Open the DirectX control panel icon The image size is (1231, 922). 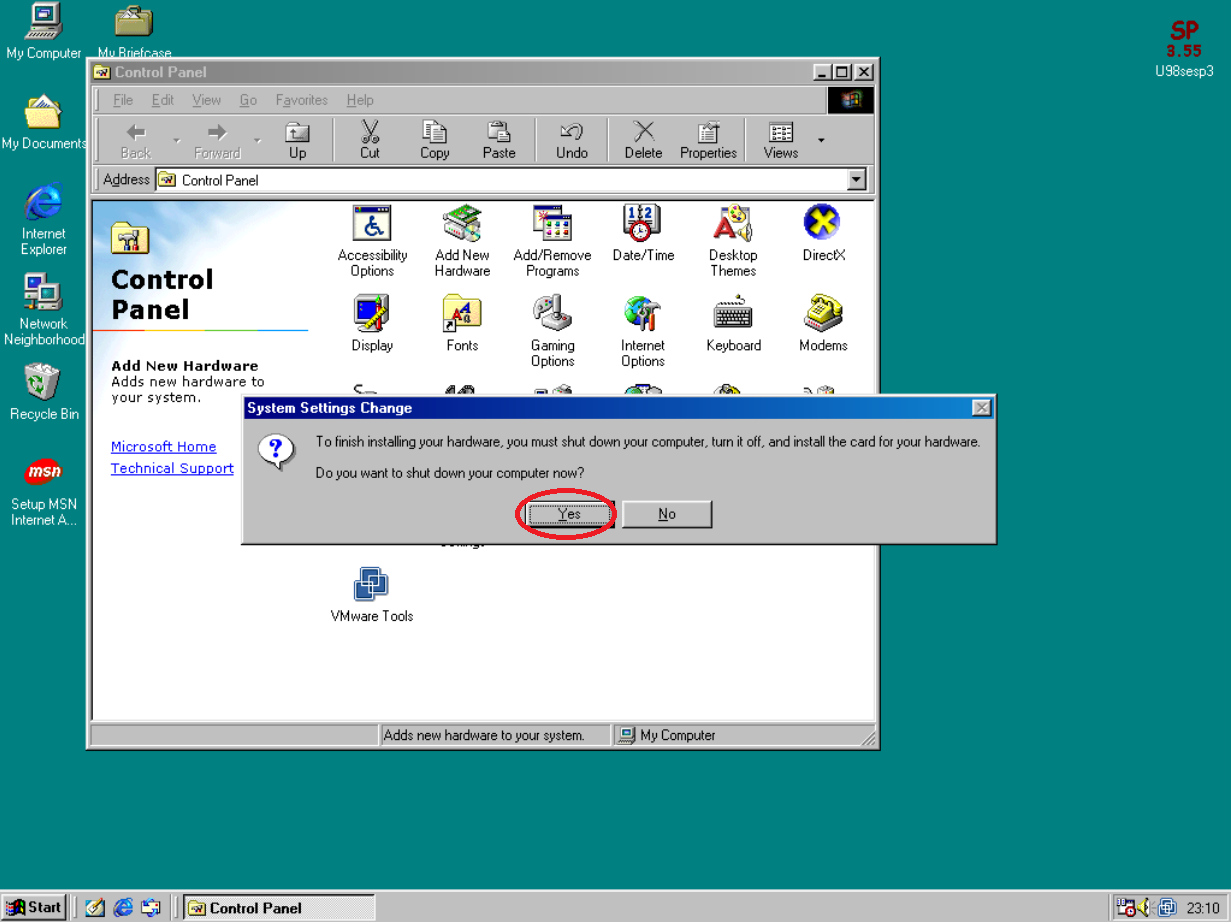tap(822, 225)
